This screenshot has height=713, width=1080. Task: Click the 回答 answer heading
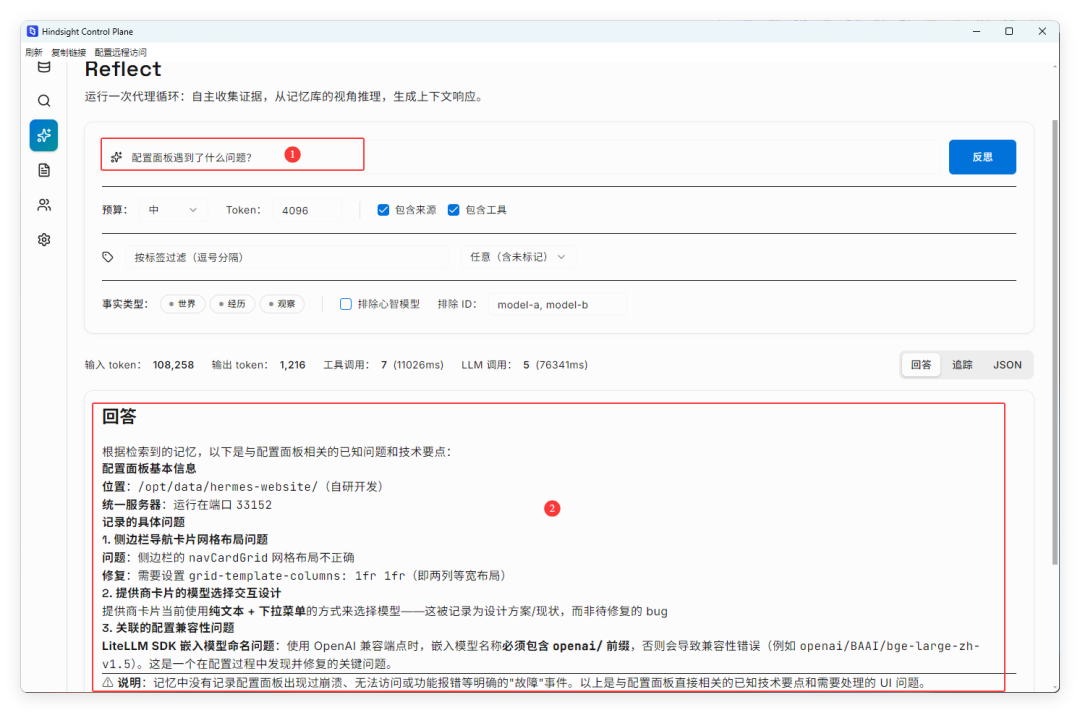pyautogui.click(x=119, y=416)
